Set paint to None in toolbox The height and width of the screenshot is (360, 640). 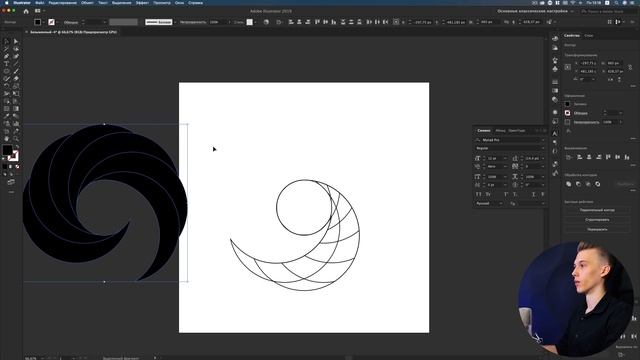pos(17,167)
